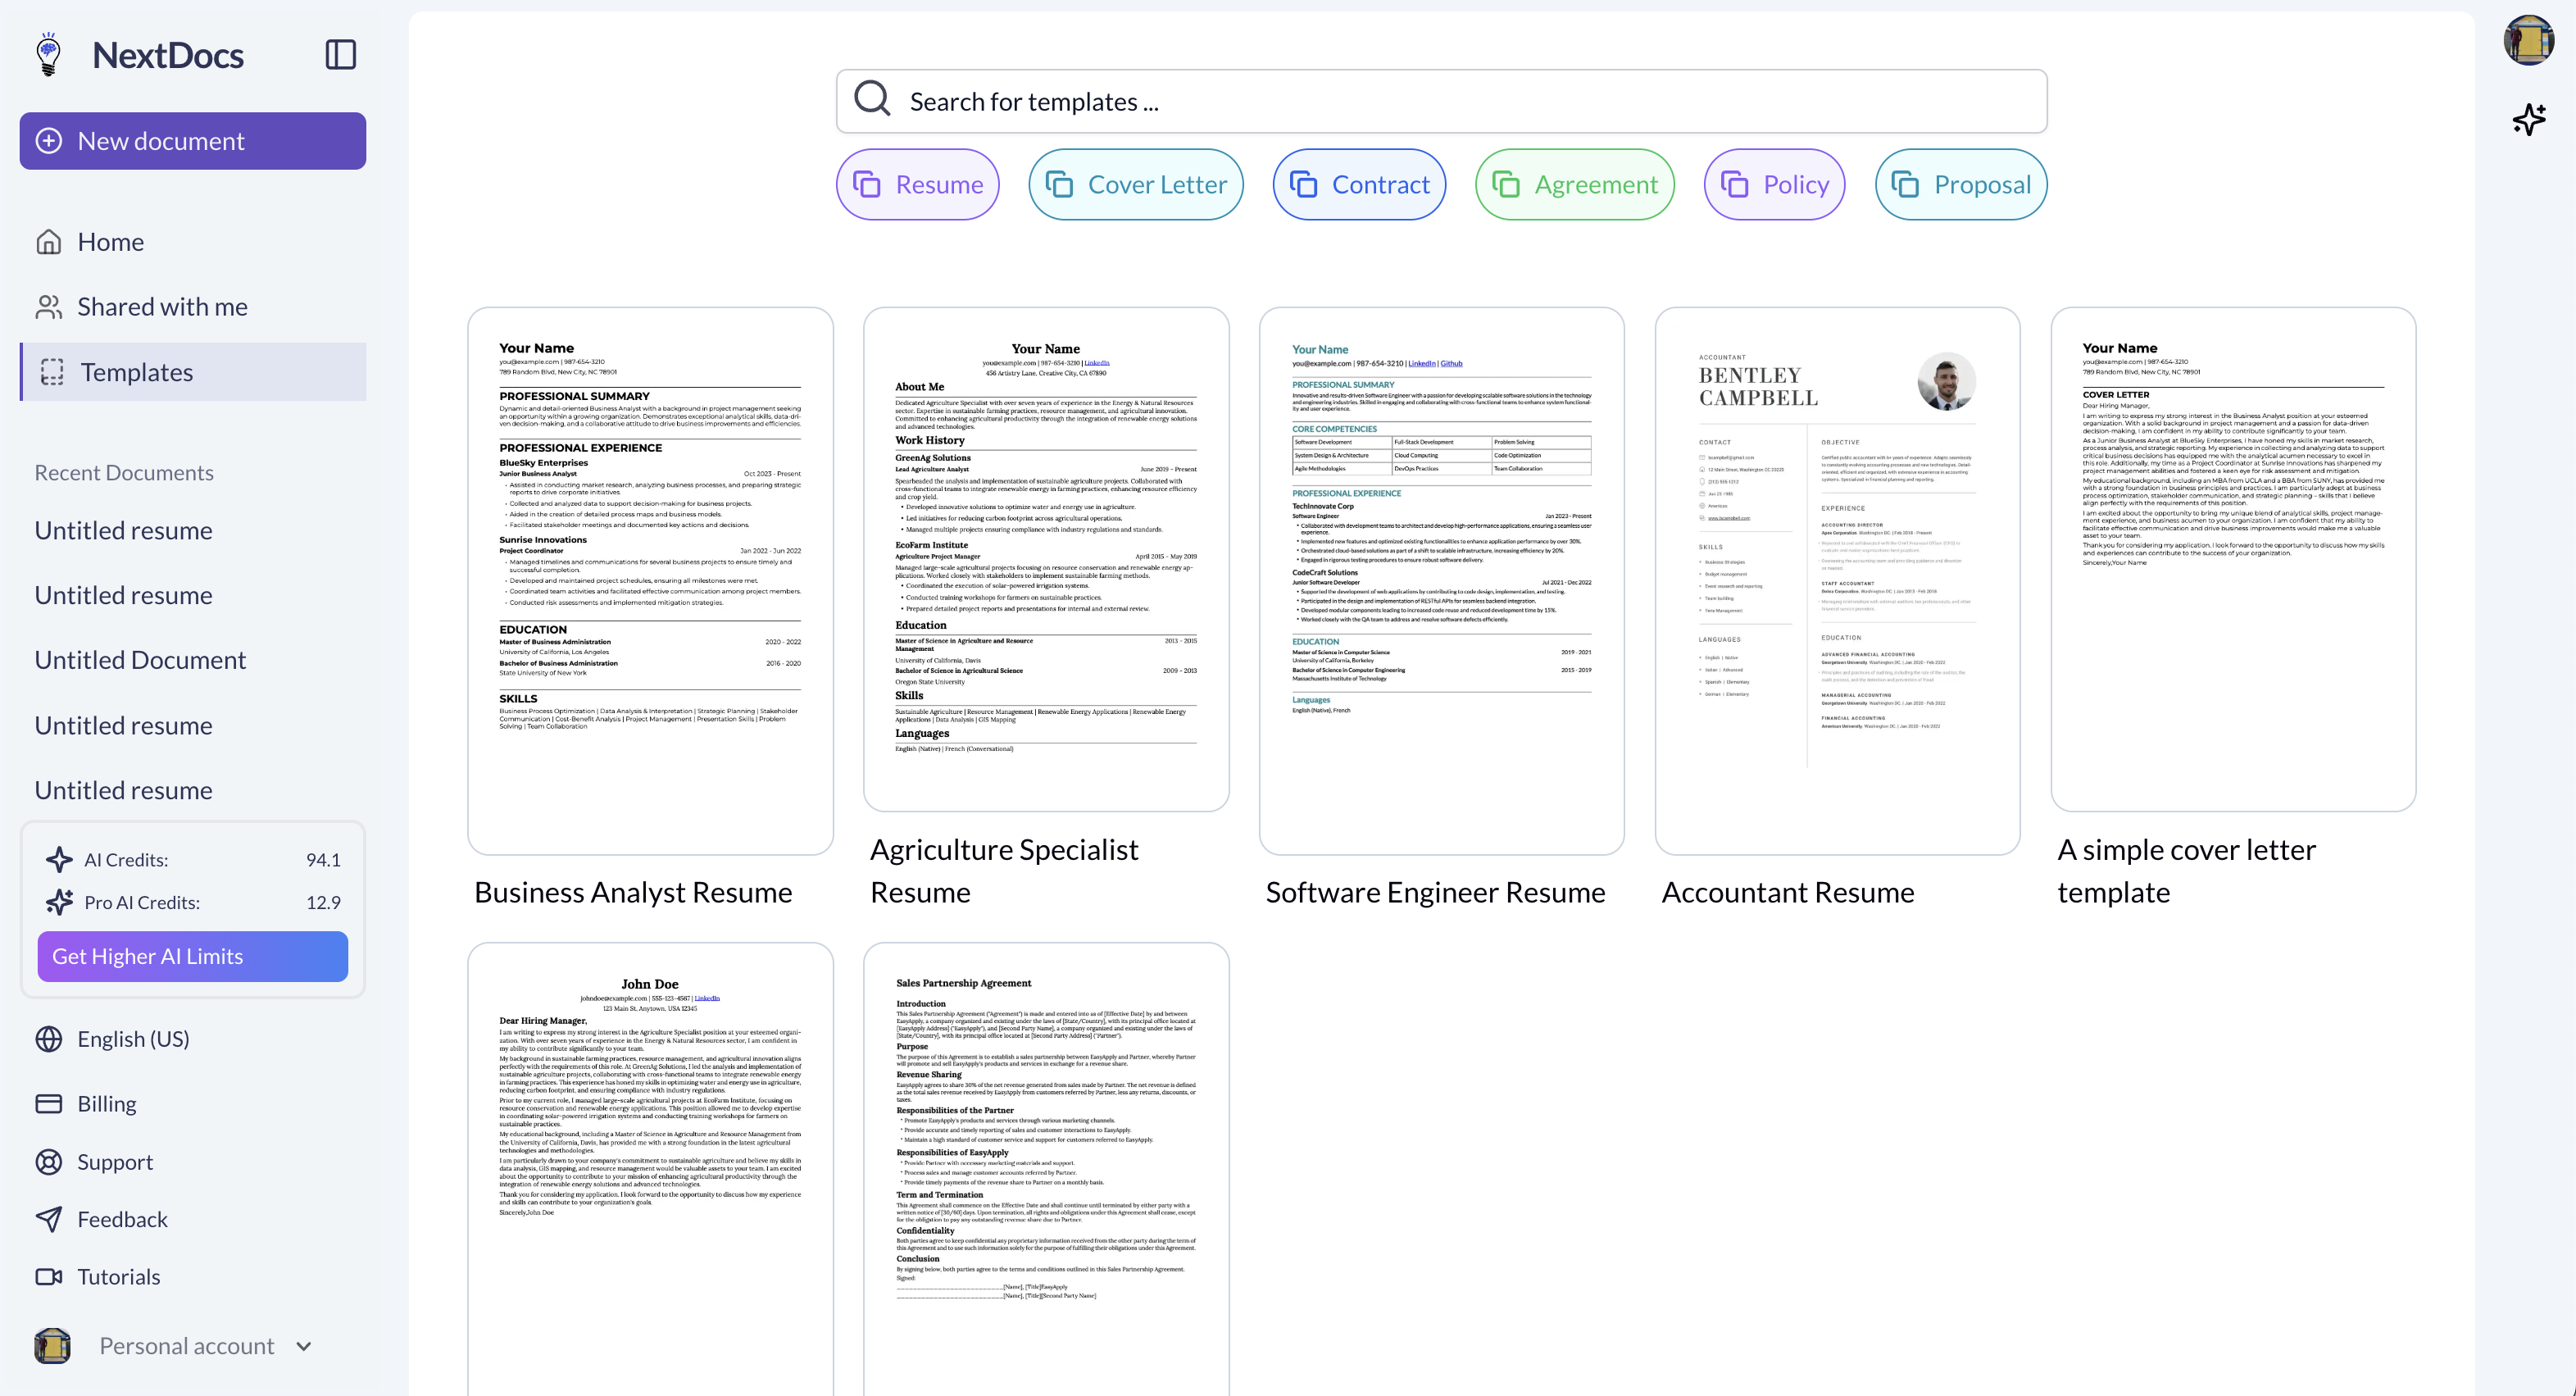Click the New document button
The height and width of the screenshot is (1396, 2576).
point(193,139)
